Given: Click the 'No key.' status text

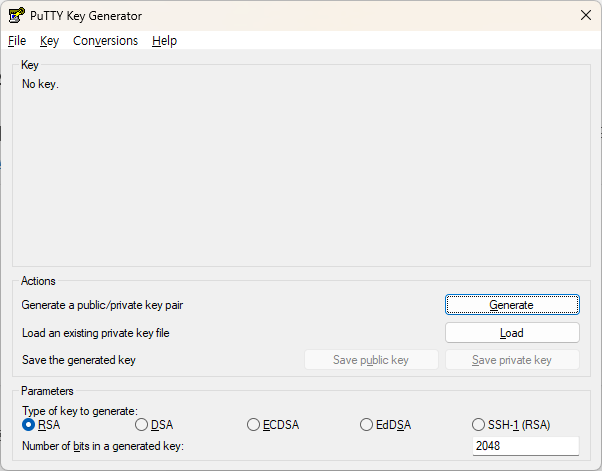Looking at the screenshot, I should point(40,84).
